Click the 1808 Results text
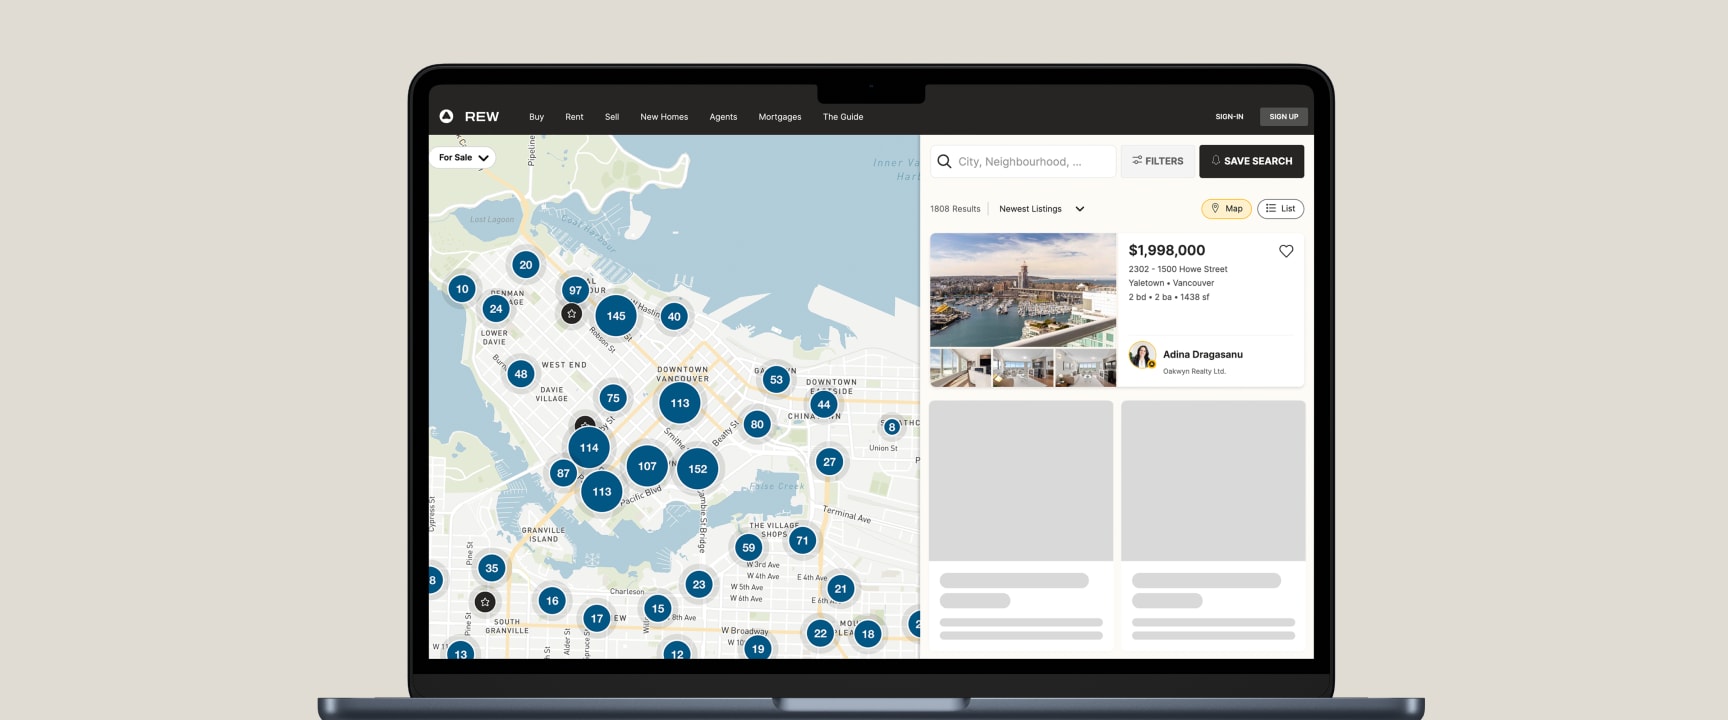Viewport: 1728px width, 720px height. pos(955,209)
